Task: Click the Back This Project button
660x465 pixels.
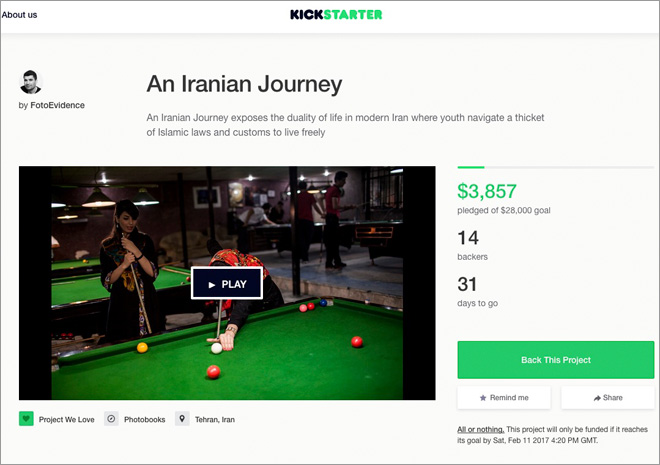Action: point(556,360)
